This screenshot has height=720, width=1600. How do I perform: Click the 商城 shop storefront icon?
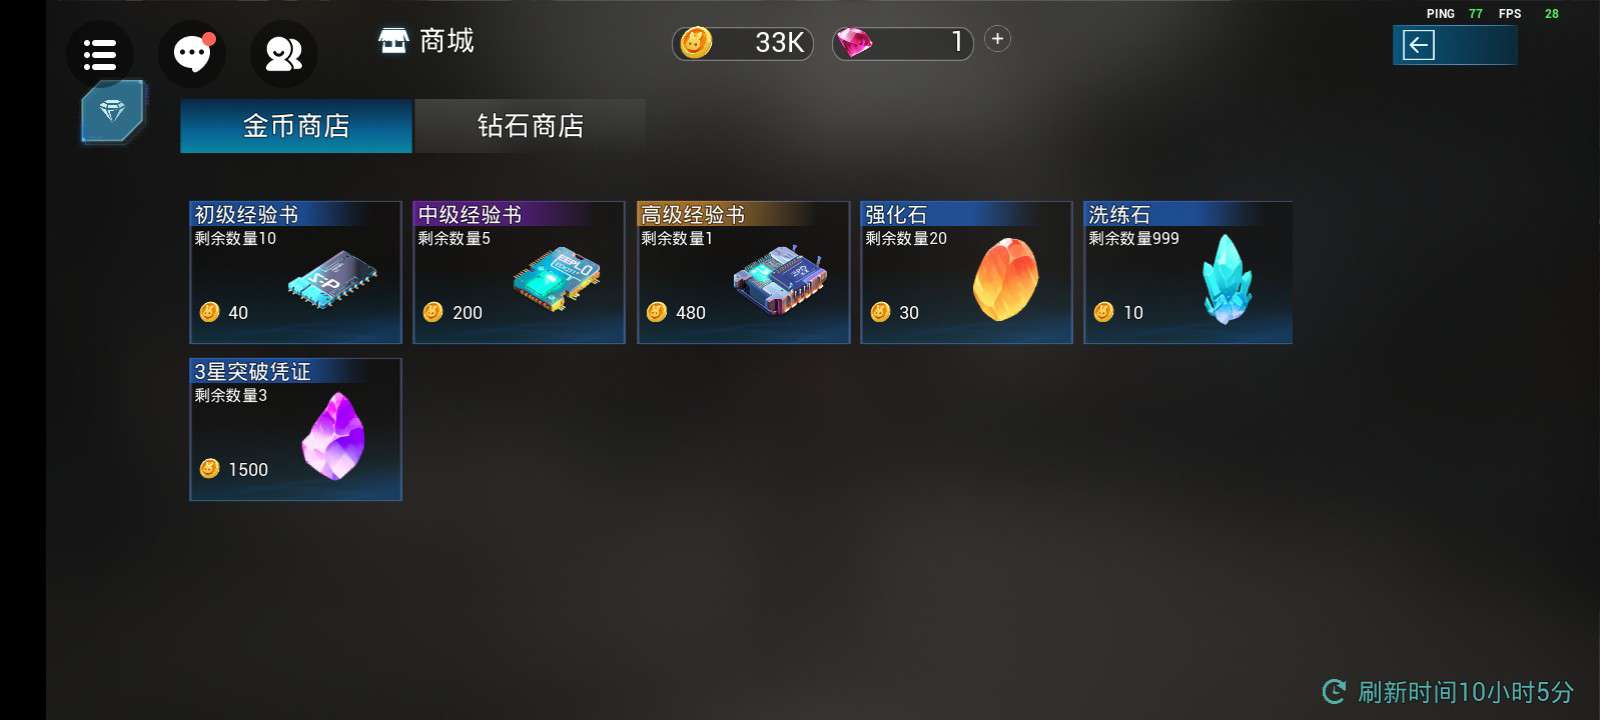coord(394,41)
